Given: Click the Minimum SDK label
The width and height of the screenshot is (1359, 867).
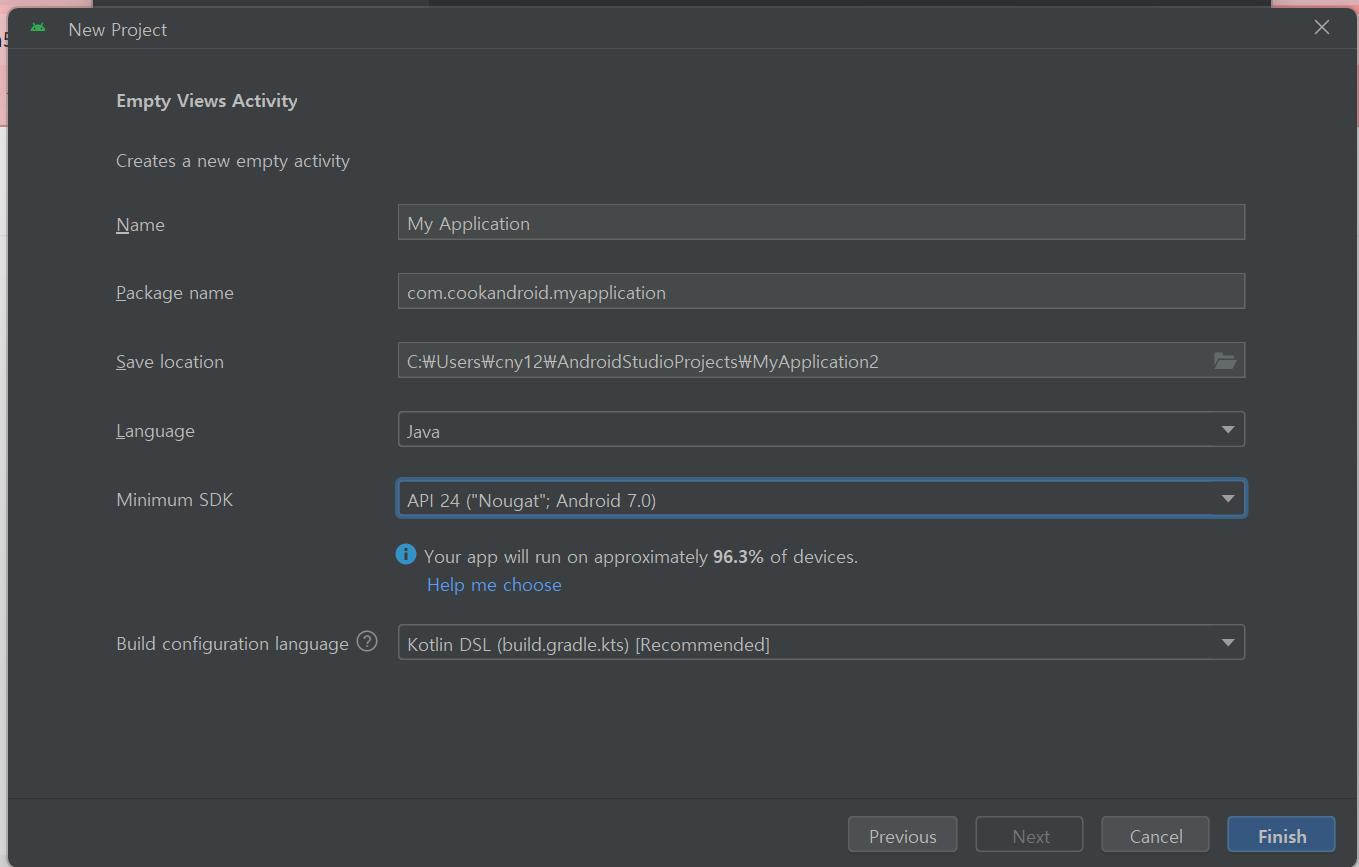Looking at the screenshot, I should pyautogui.click(x=175, y=499).
